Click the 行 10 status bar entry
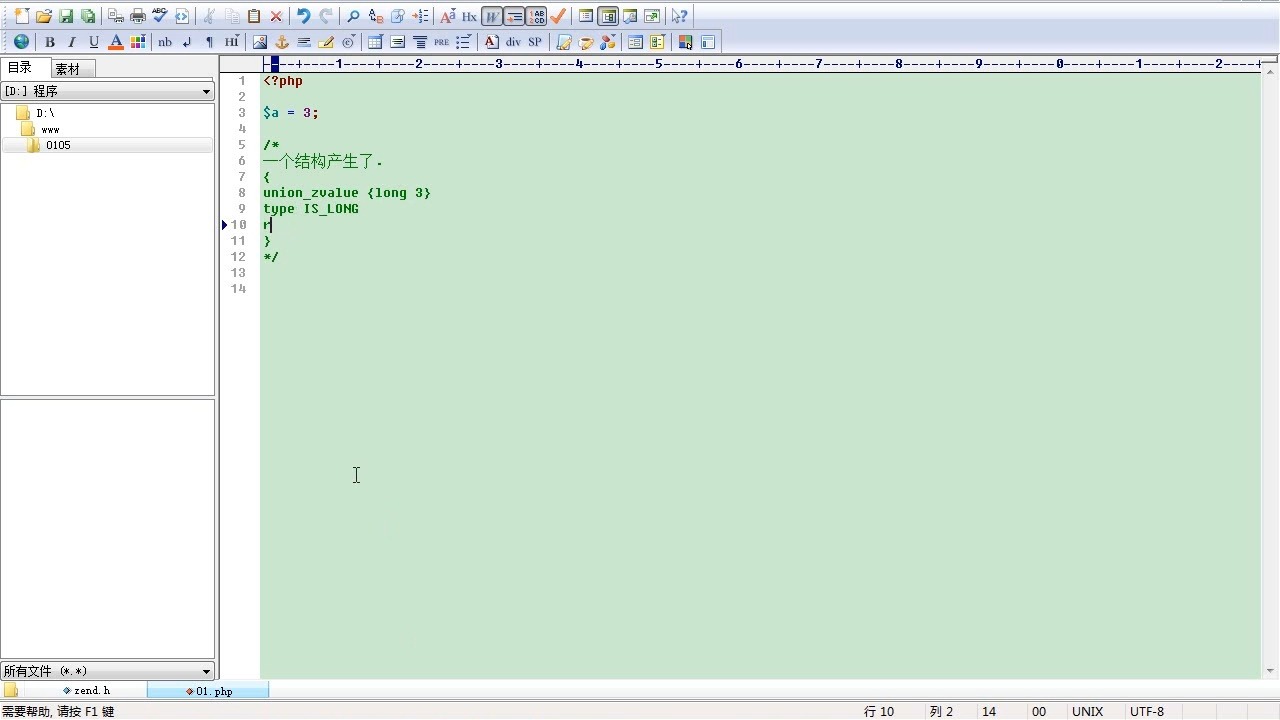 pyautogui.click(x=879, y=711)
